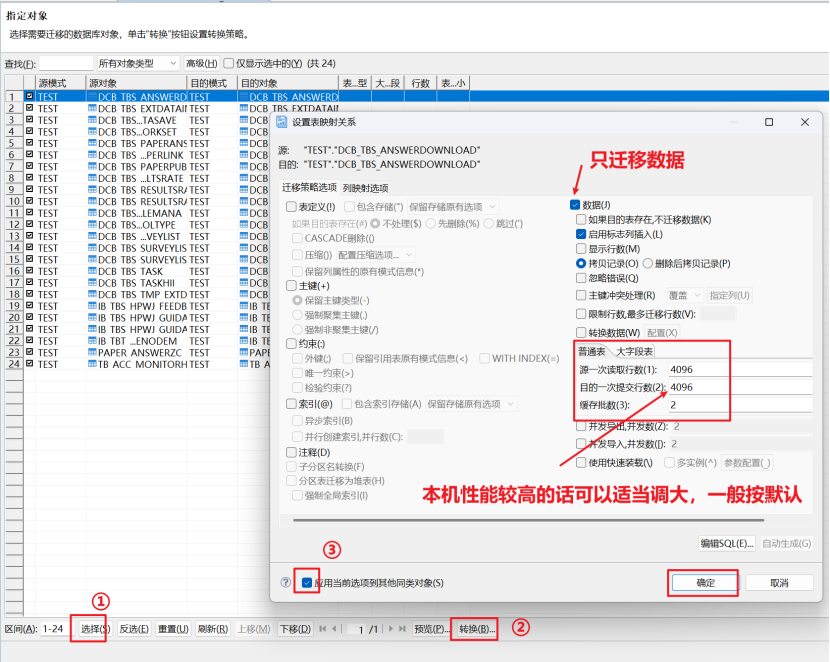
Task: Click last page navigation arrow
Action: point(402,629)
